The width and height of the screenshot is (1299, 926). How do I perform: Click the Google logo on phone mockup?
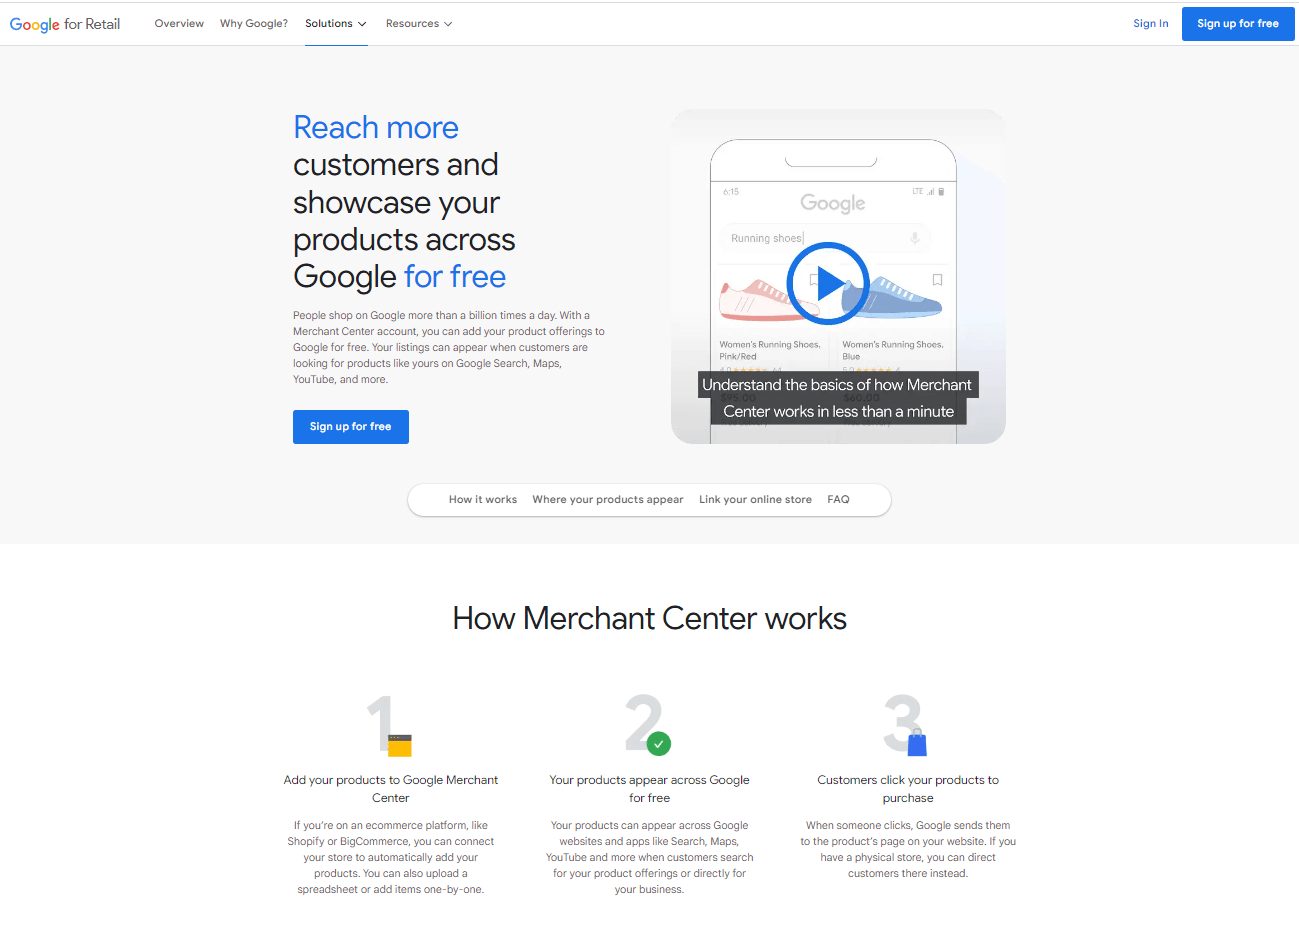[833, 204]
